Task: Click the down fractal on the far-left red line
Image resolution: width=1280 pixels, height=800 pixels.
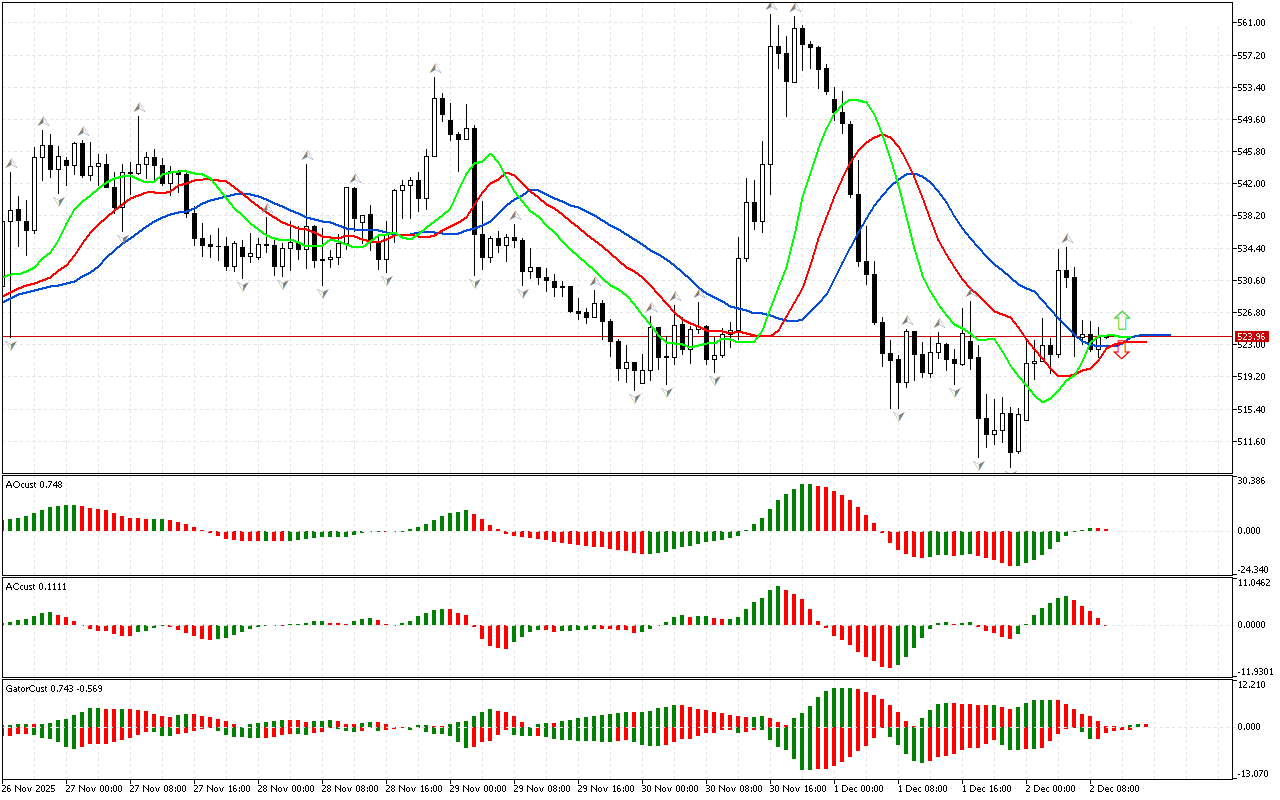Action: [x=10, y=345]
